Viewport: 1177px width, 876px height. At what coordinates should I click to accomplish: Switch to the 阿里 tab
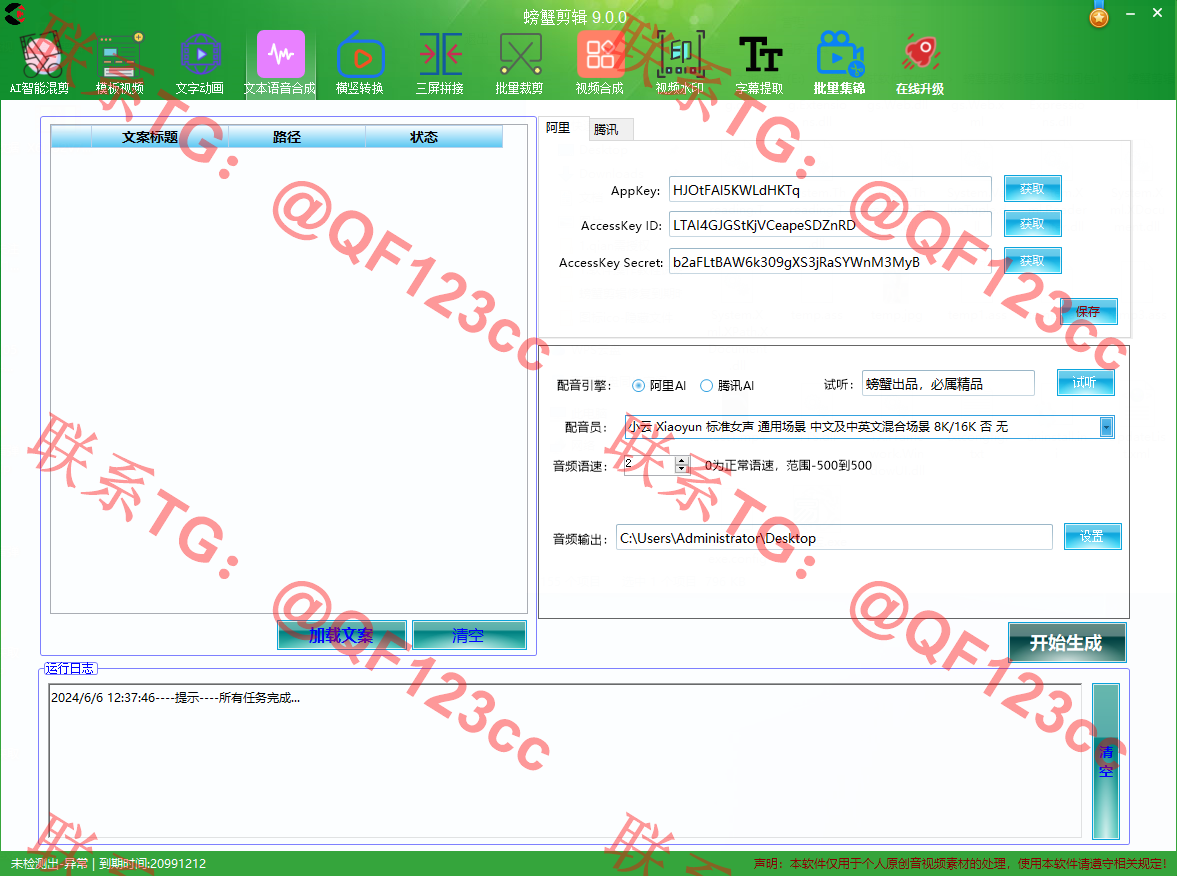(x=558, y=128)
